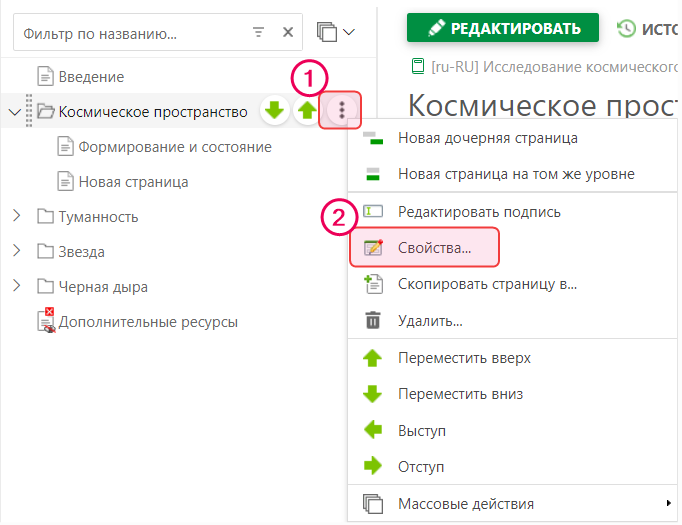The image size is (682, 525).
Task: Choose Новая дочерняя страница menu item
Action: click(x=513, y=138)
